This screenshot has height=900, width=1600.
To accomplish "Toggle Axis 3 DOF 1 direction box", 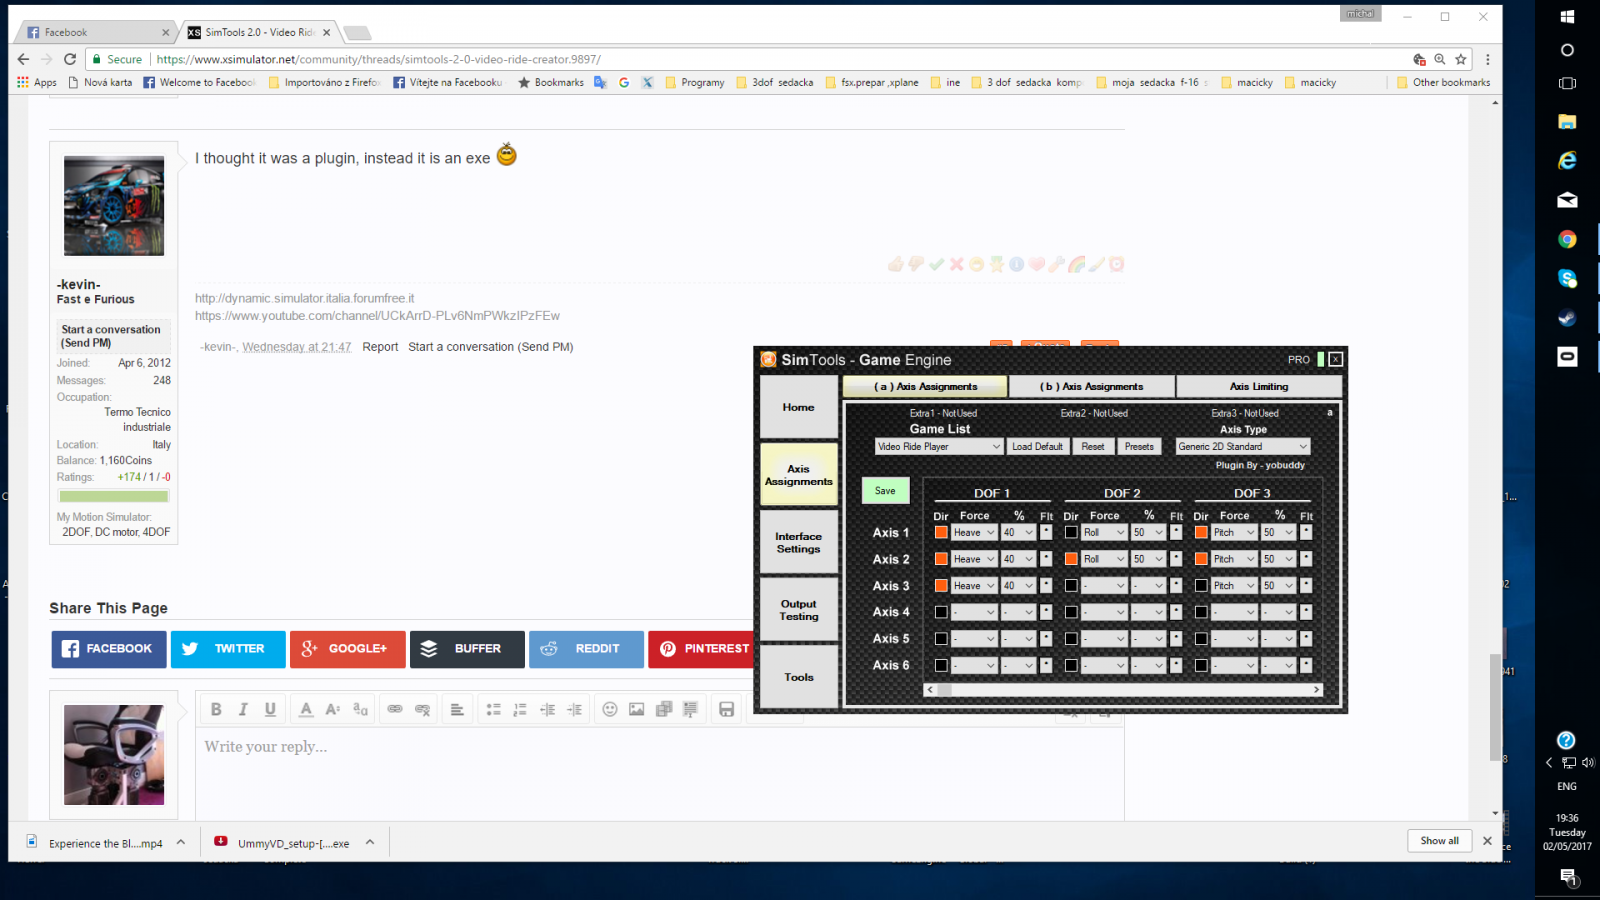I will click(941, 585).
